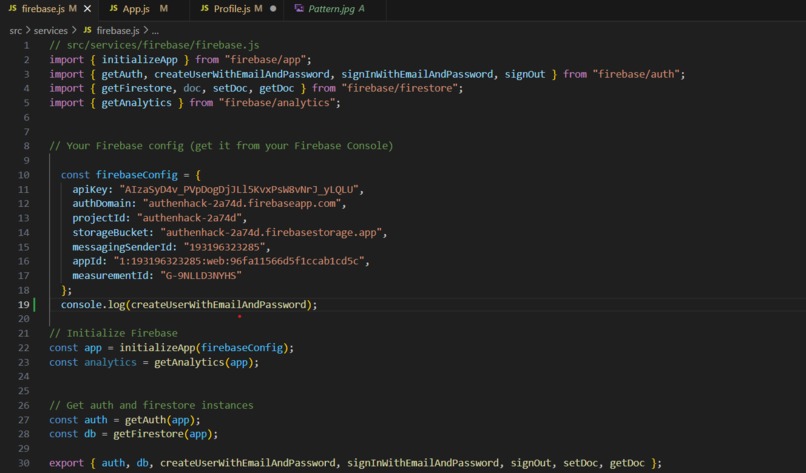The height and width of the screenshot is (473, 806).
Task: Open the src breadcrumb segment
Action: tap(15, 31)
